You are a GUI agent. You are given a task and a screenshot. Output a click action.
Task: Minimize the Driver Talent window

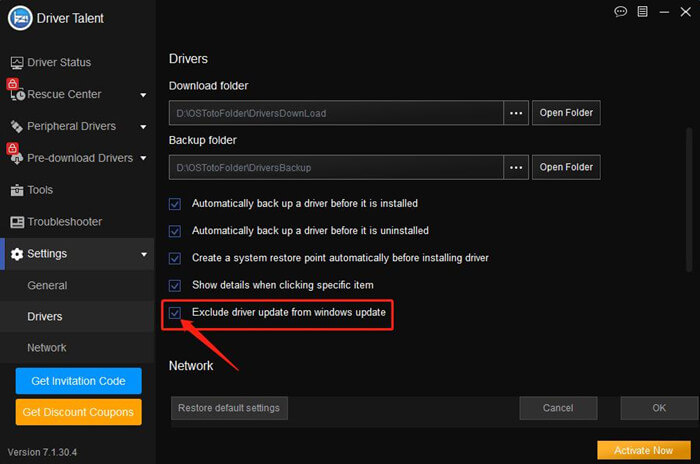pos(664,12)
